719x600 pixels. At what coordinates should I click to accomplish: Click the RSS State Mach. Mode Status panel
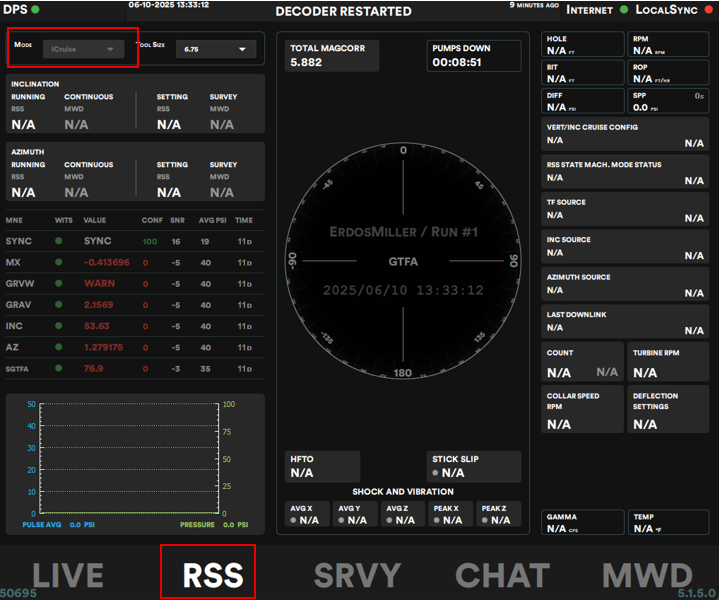coord(625,172)
